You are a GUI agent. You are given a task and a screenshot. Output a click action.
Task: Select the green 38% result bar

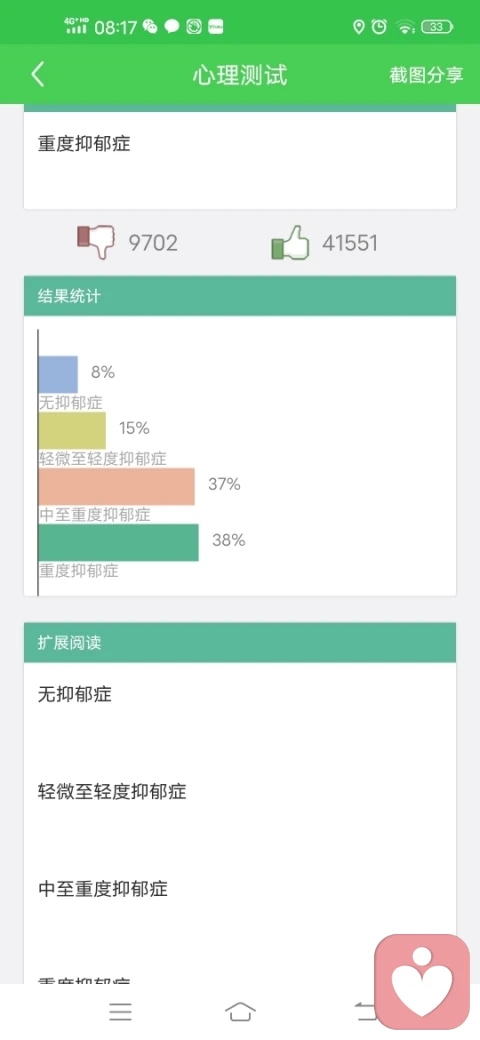pyautogui.click(x=119, y=543)
